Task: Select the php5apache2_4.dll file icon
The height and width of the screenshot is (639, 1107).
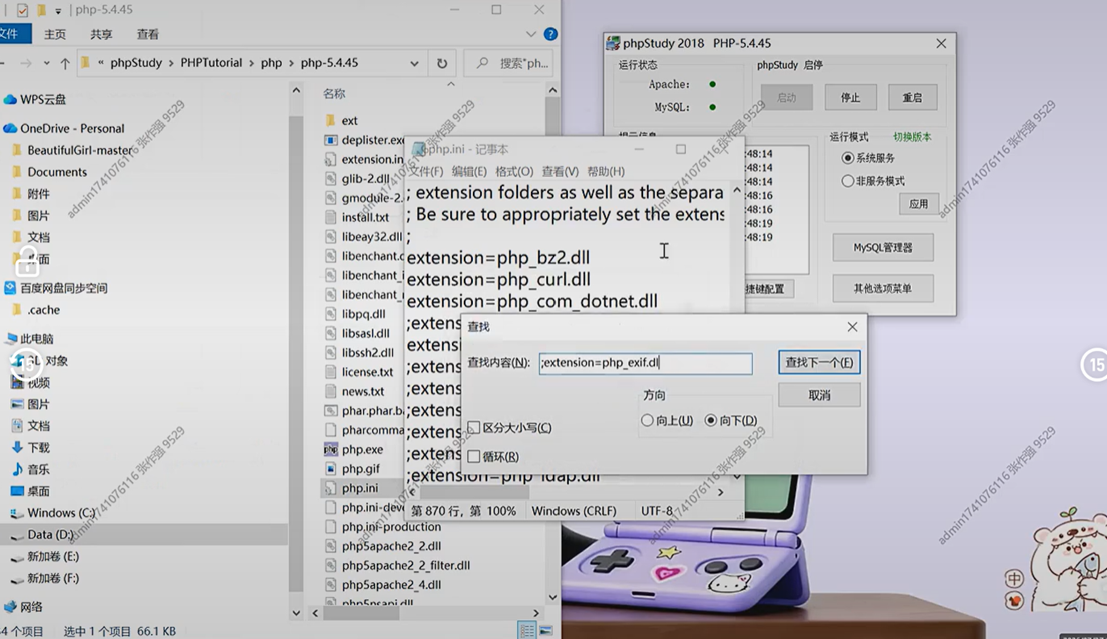Action: (x=330, y=585)
